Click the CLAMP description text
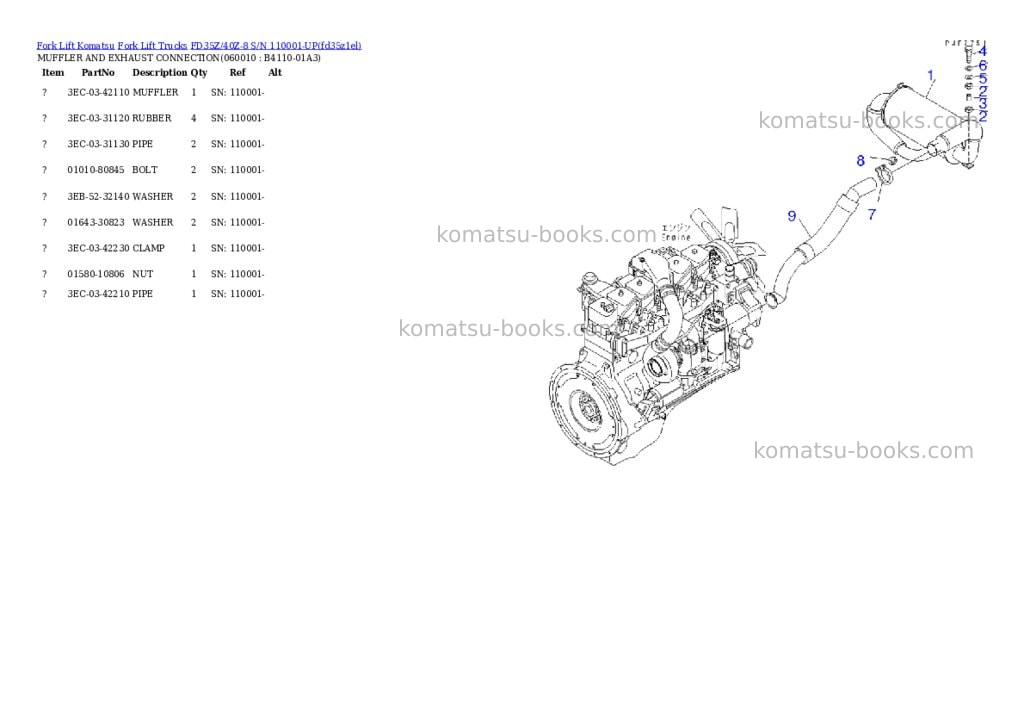Viewport: 1024px width, 725px height. (148, 248)
